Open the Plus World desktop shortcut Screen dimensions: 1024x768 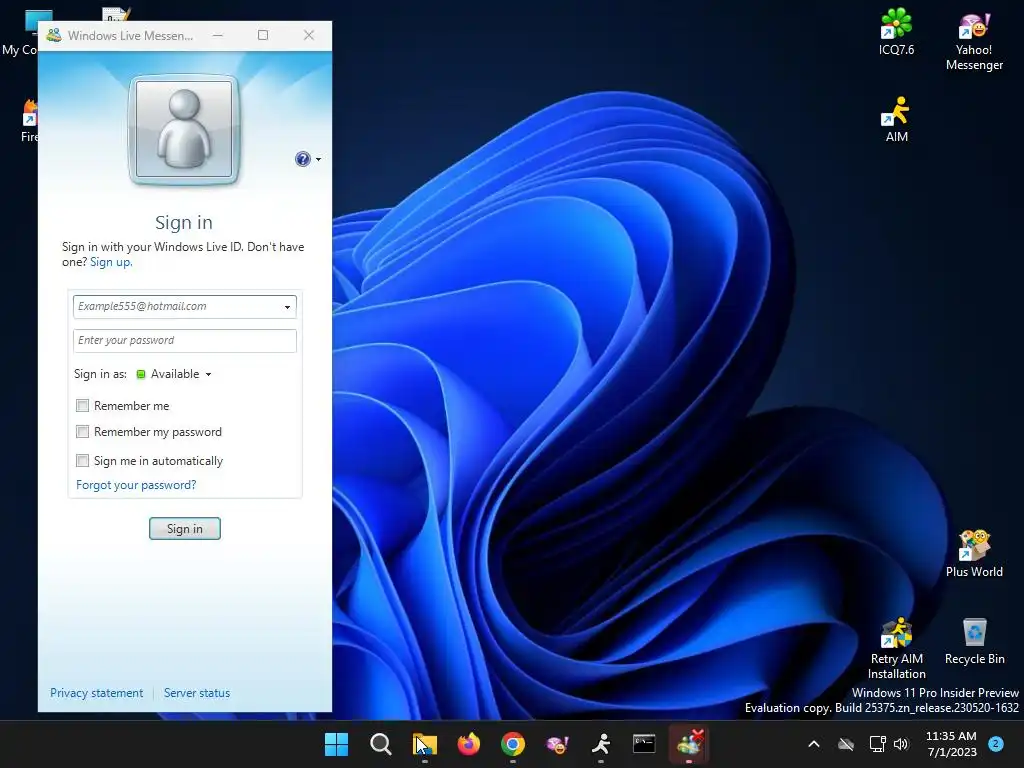pyautogui.click(x=974, y=554)
